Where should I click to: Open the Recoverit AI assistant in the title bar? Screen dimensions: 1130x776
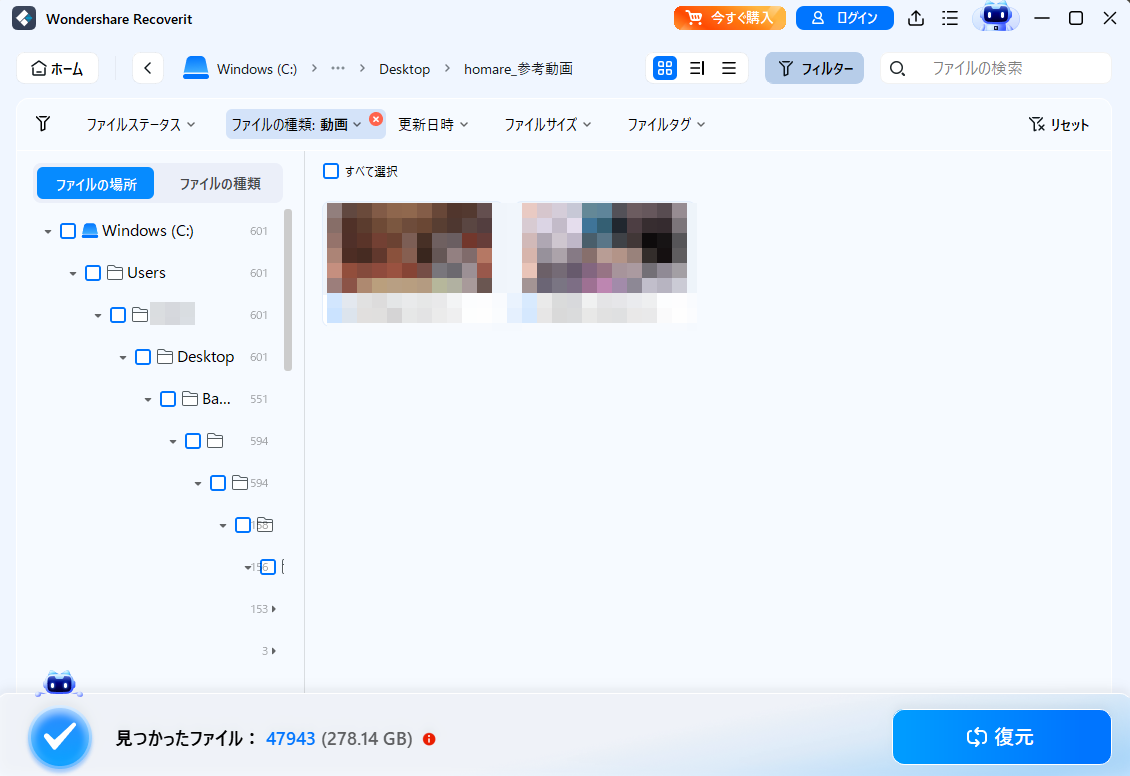point(994,17)
